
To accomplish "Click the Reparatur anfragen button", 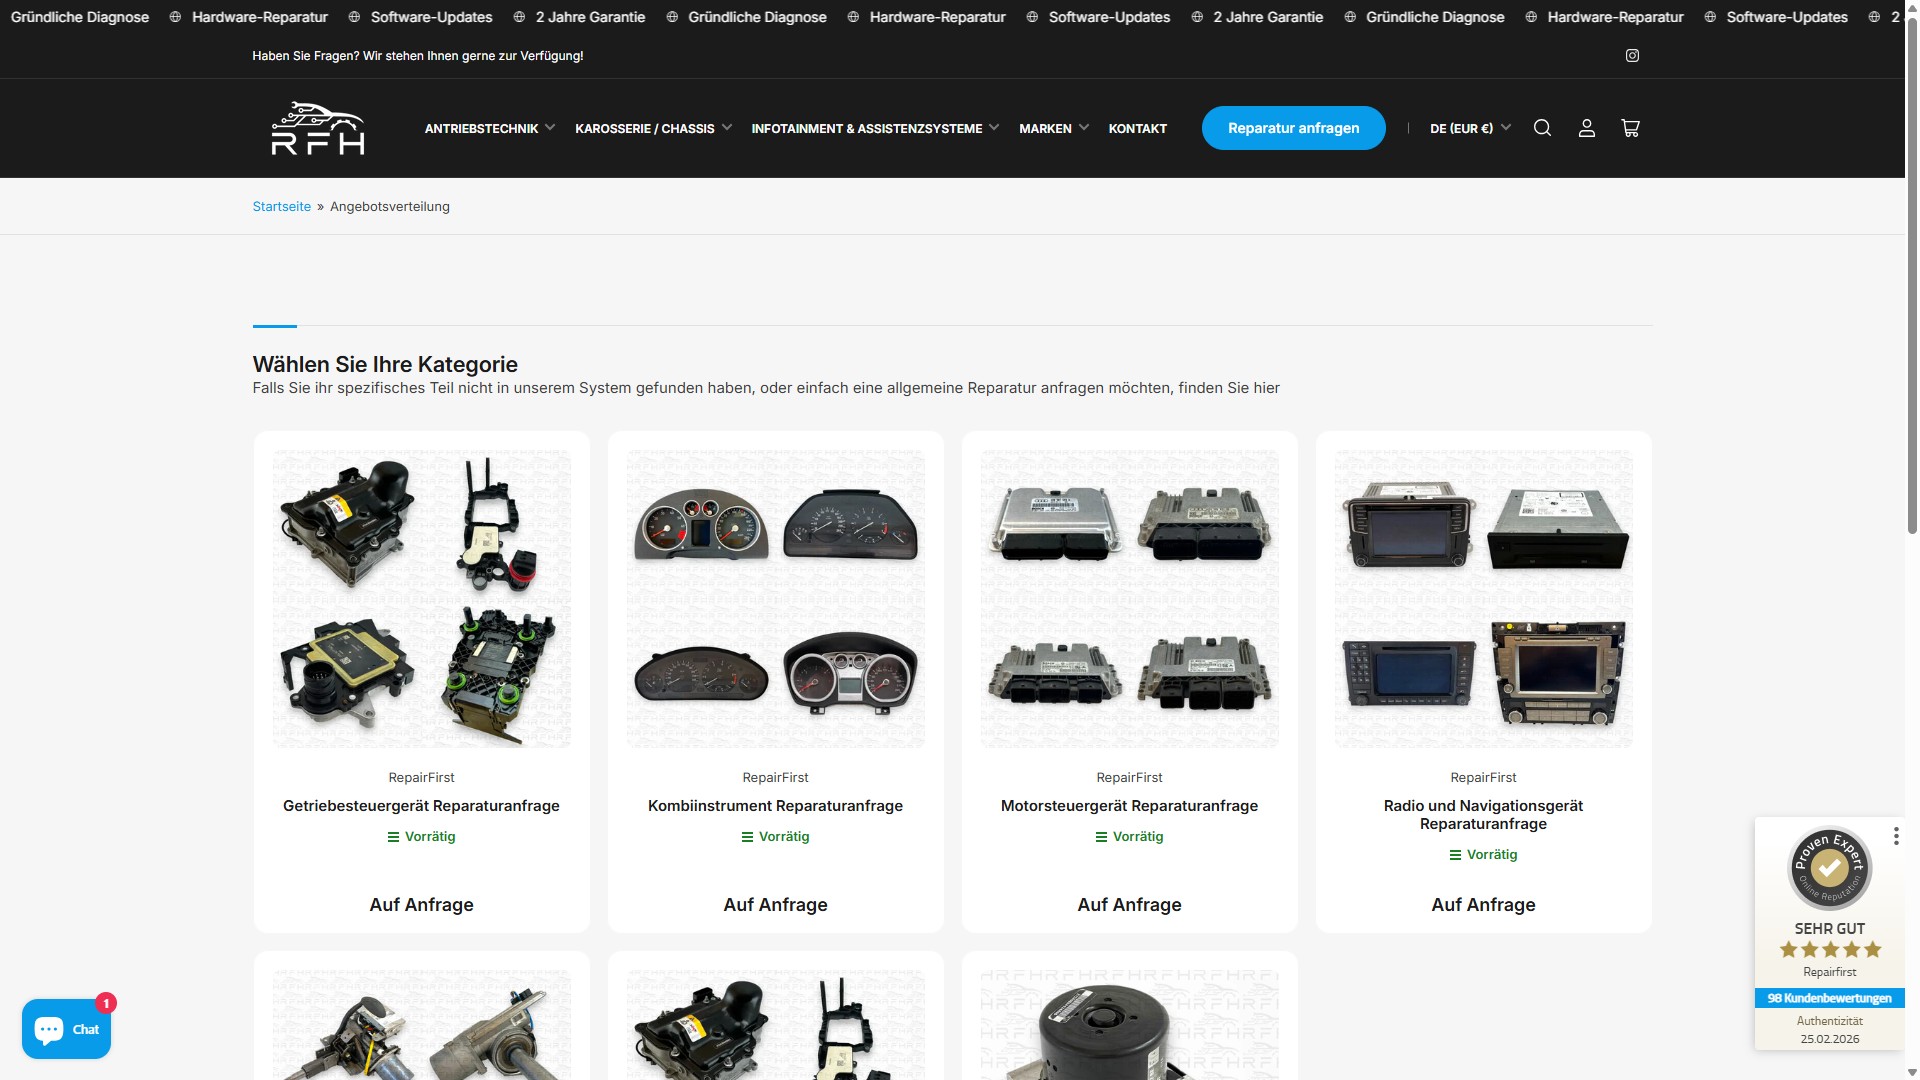I will [1293, 128].
